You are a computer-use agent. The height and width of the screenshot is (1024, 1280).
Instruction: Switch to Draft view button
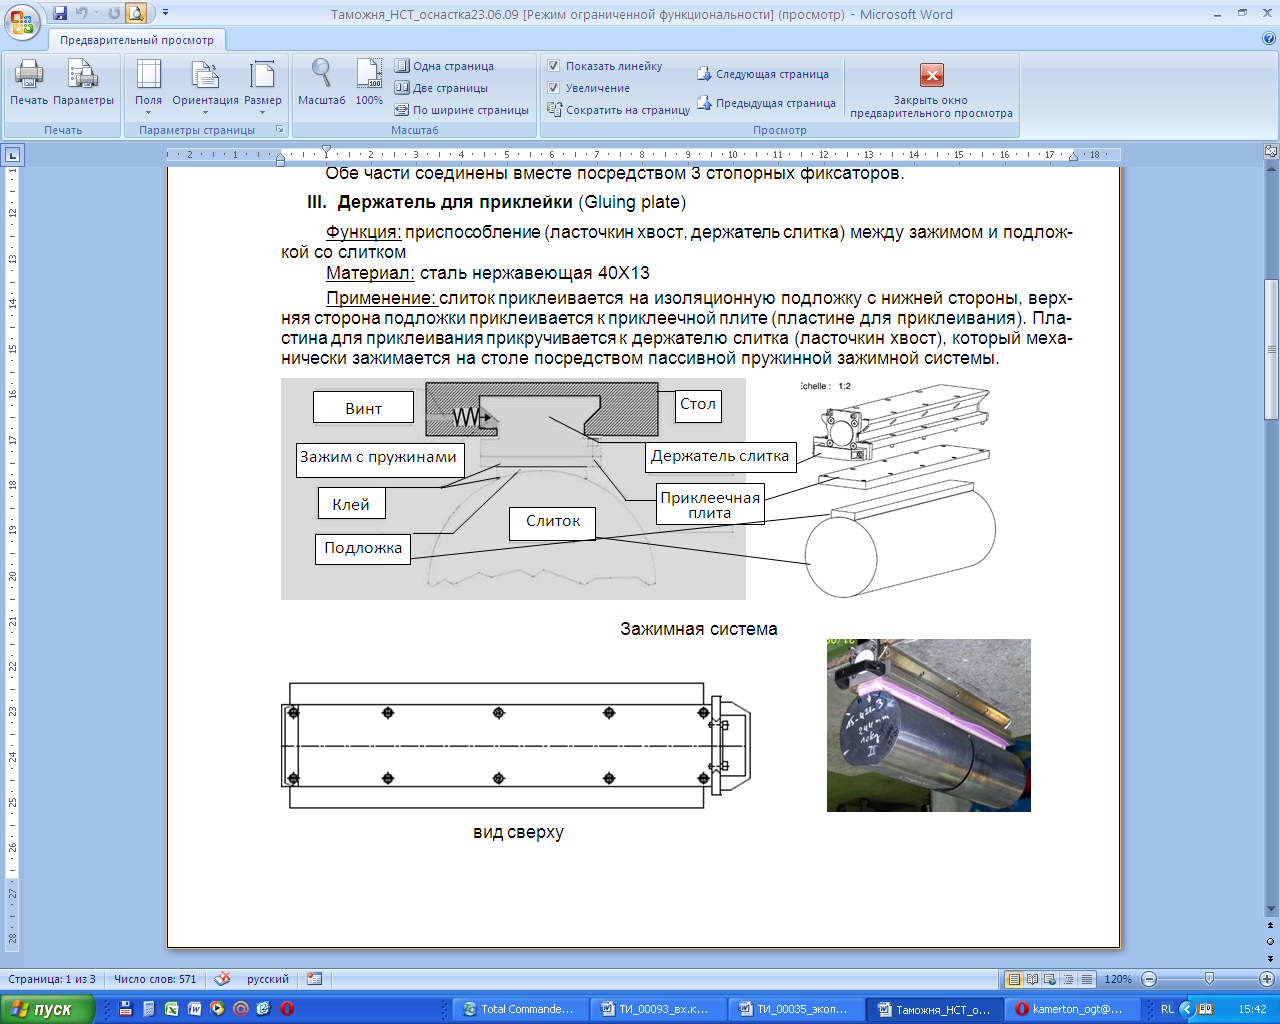tap(1086, 980)
